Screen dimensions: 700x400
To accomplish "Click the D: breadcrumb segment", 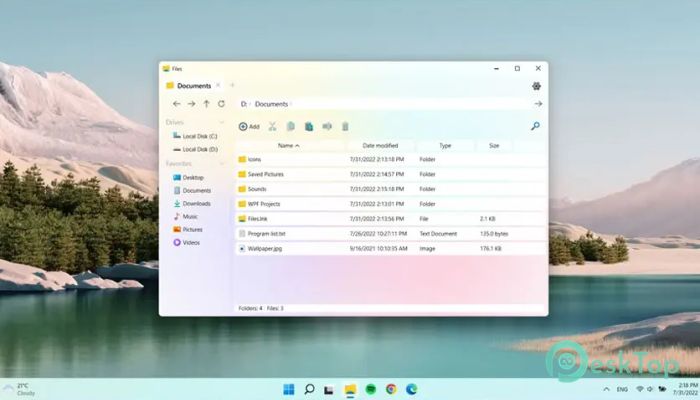I will pyautogui.click(x=244, y=104).
